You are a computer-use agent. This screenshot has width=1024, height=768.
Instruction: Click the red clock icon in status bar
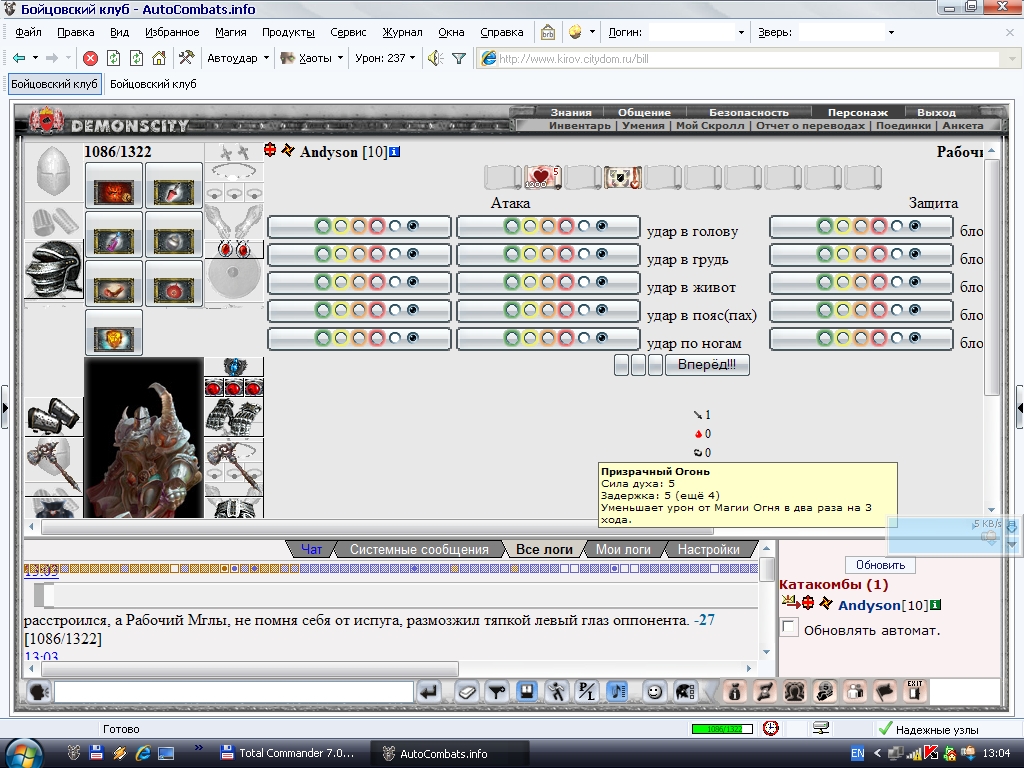[771, 728]
